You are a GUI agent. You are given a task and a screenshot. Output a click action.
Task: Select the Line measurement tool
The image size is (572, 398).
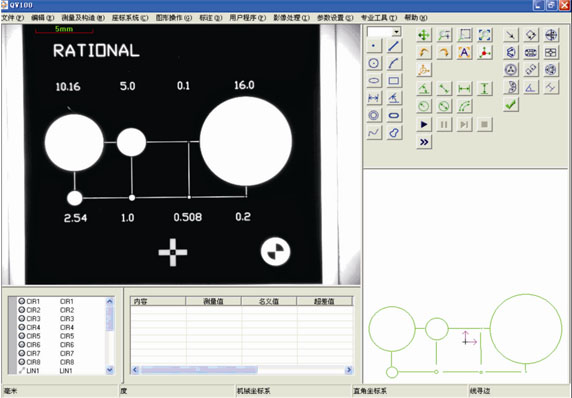pyautogui.click(x=394, y=46)
